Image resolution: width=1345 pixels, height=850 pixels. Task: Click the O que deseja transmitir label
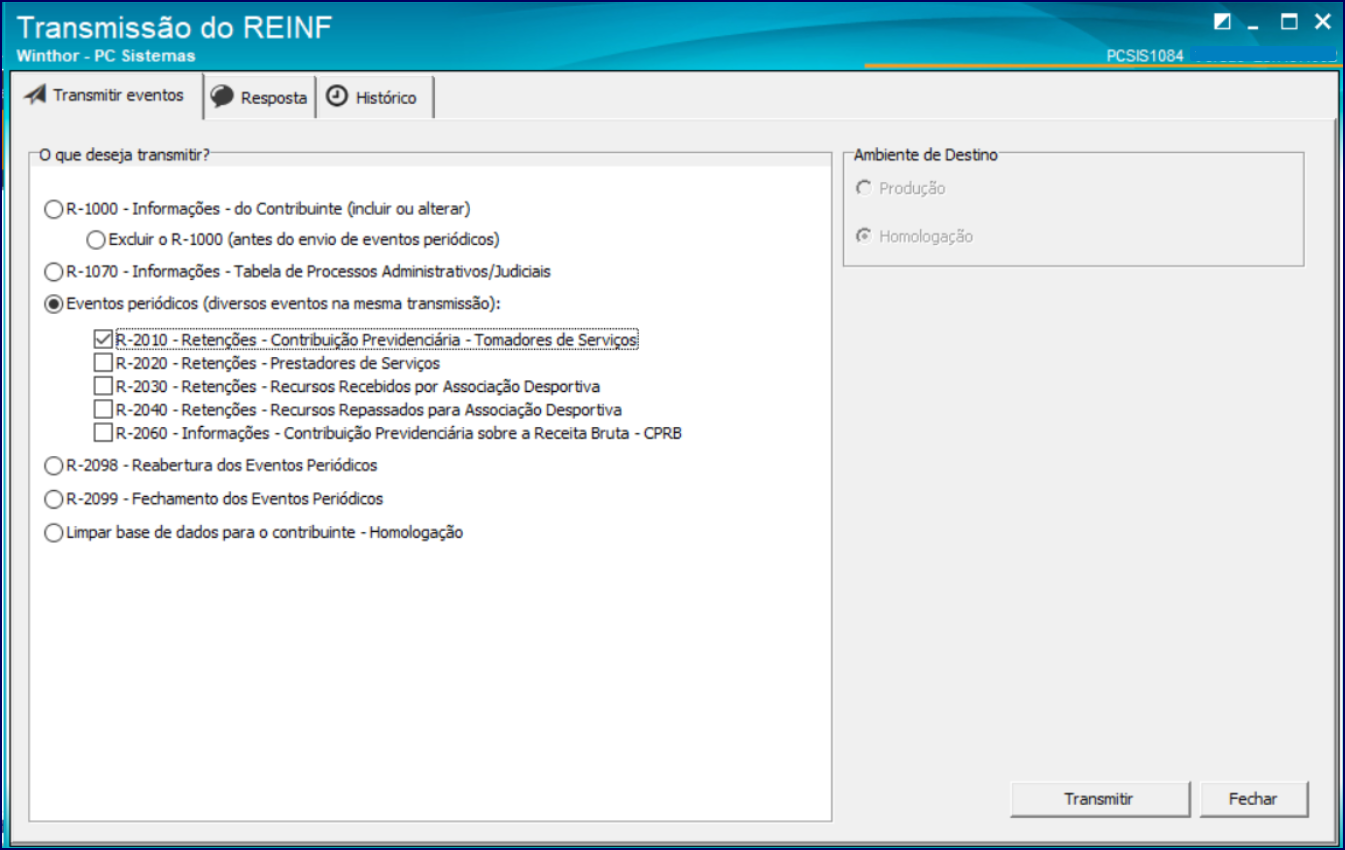124,155
